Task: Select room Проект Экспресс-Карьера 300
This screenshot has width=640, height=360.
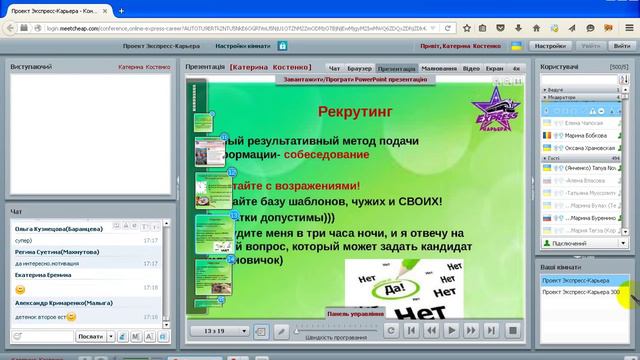Action: point(584,292)
